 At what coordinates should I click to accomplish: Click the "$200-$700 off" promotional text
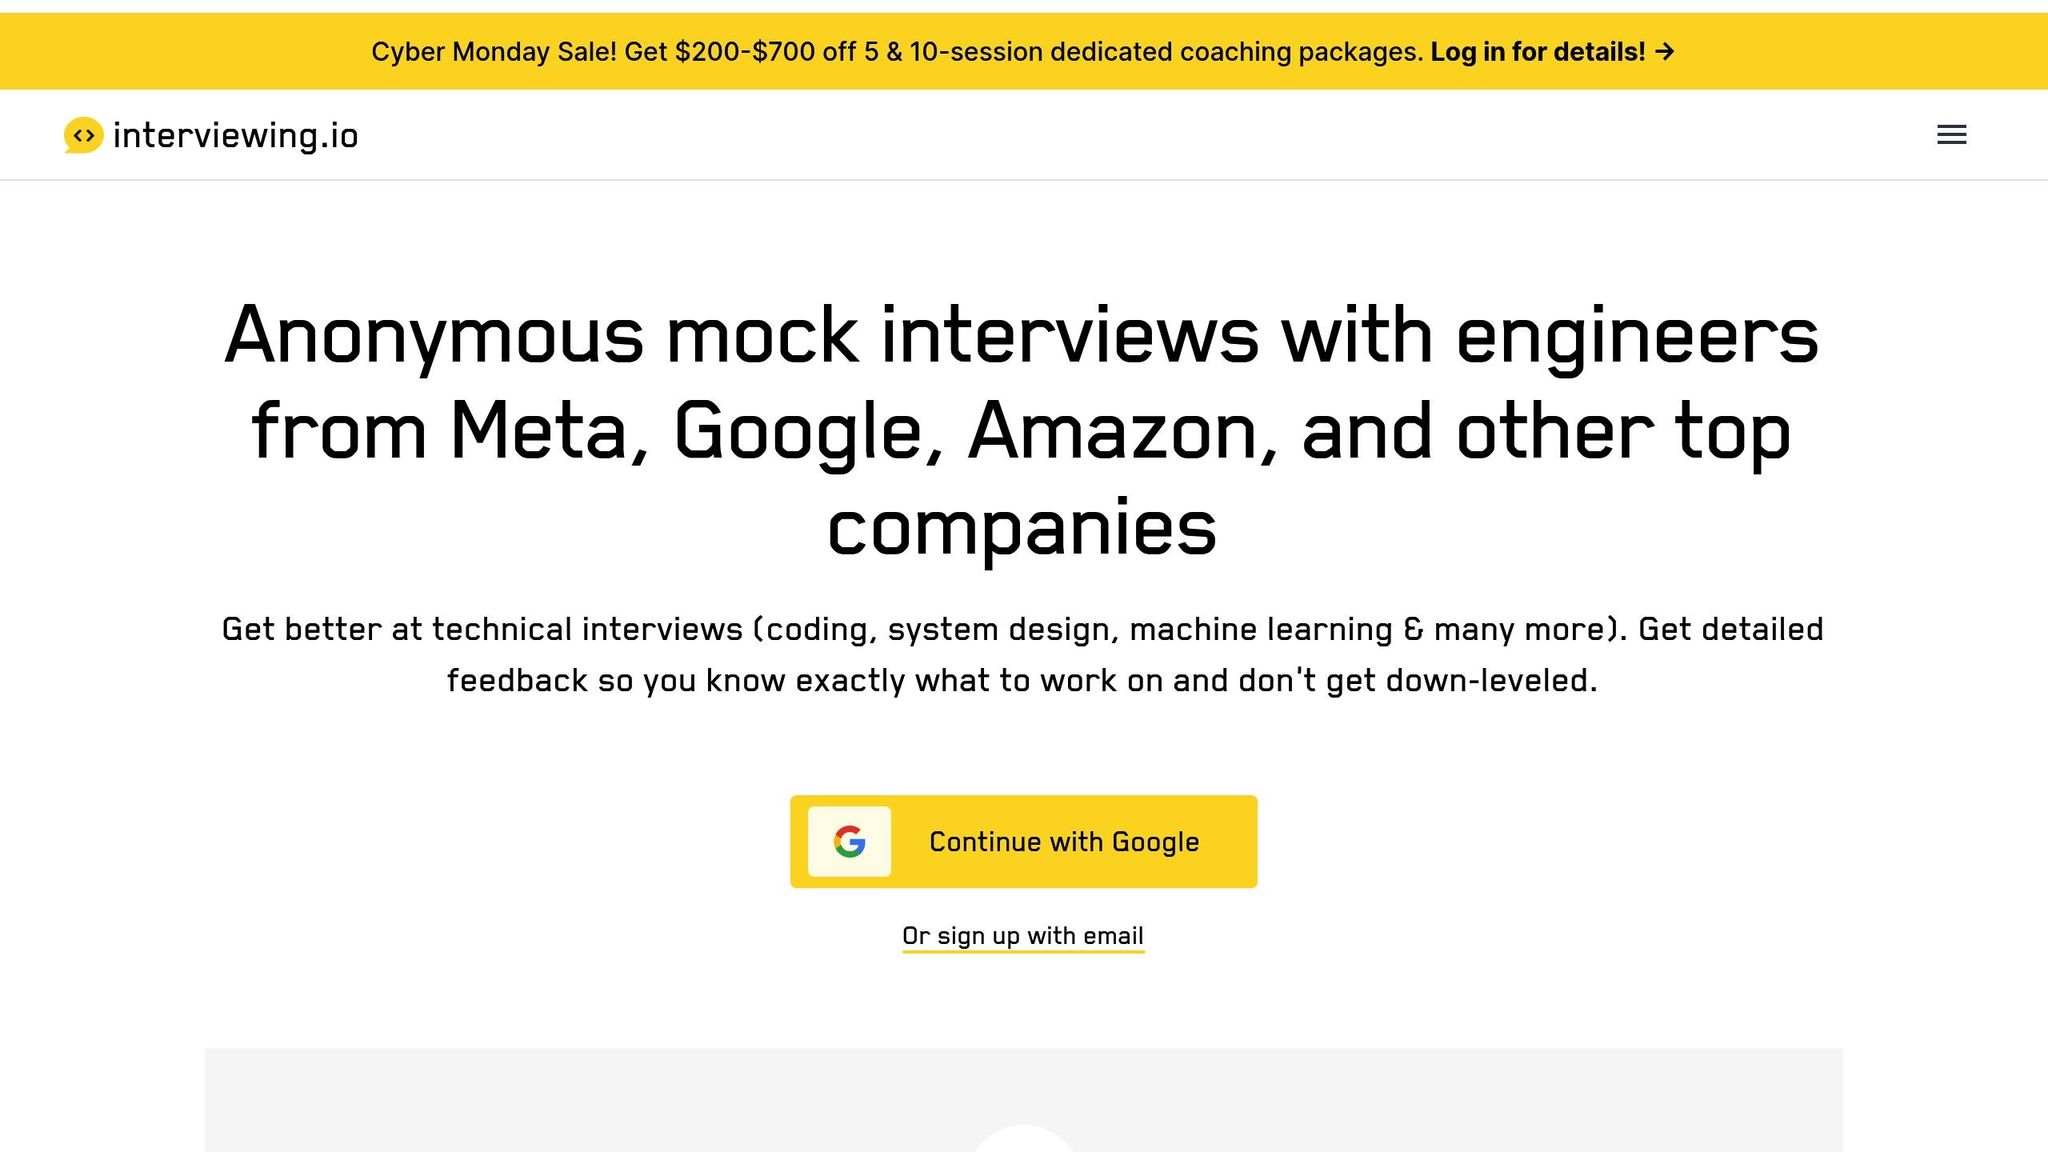coord(745,51)
